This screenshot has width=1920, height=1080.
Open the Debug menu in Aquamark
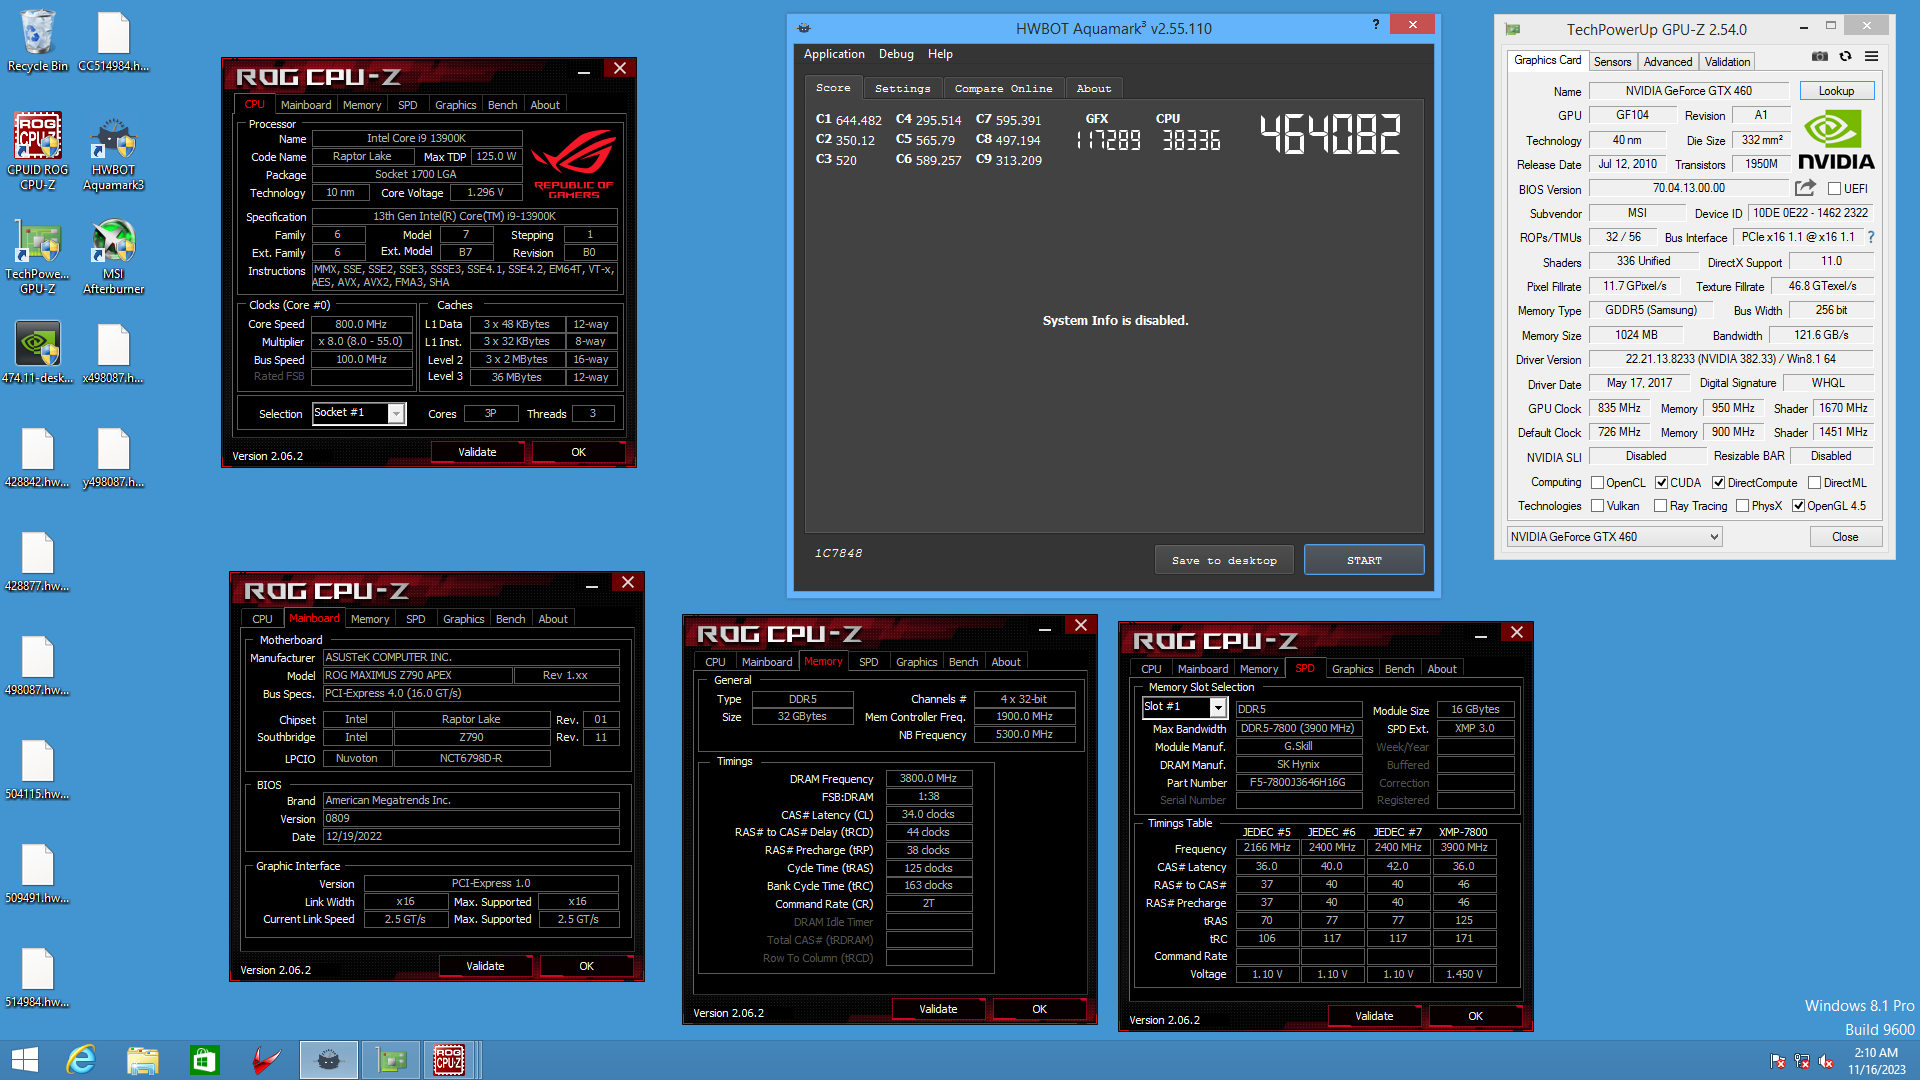tap(896, 54)
